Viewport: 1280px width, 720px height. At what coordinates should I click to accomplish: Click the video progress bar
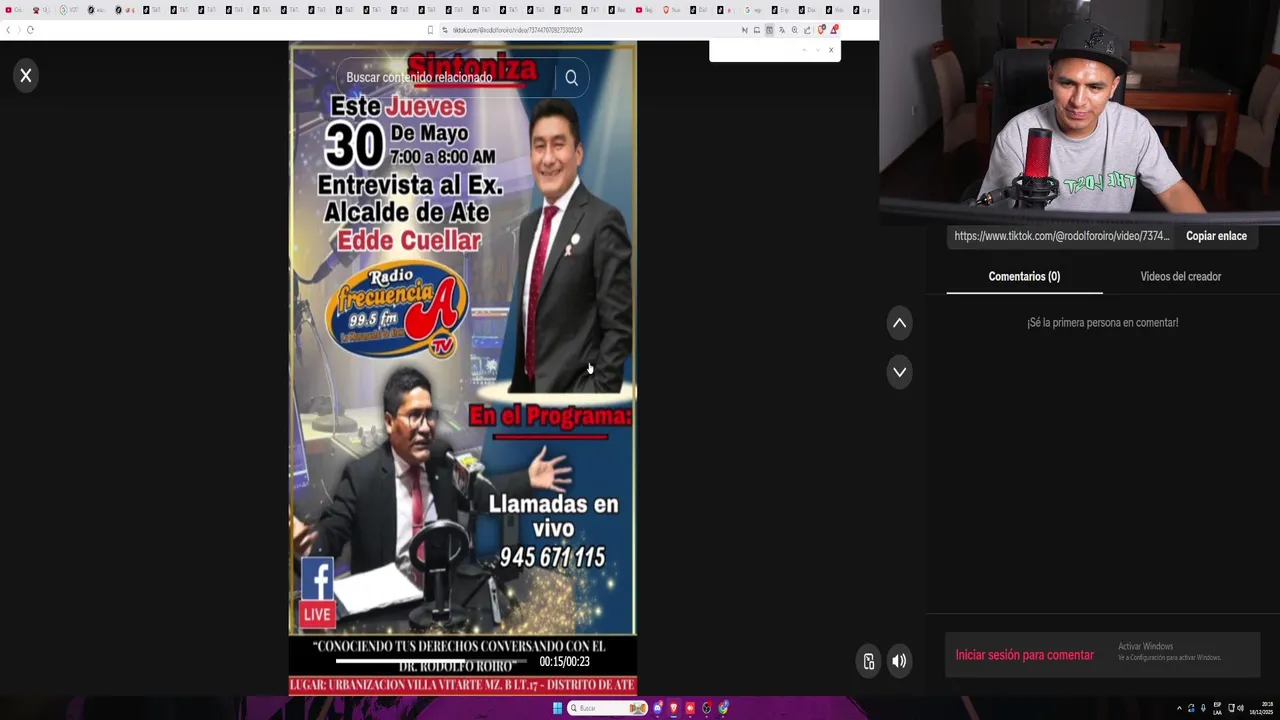[x=432, y=661]
